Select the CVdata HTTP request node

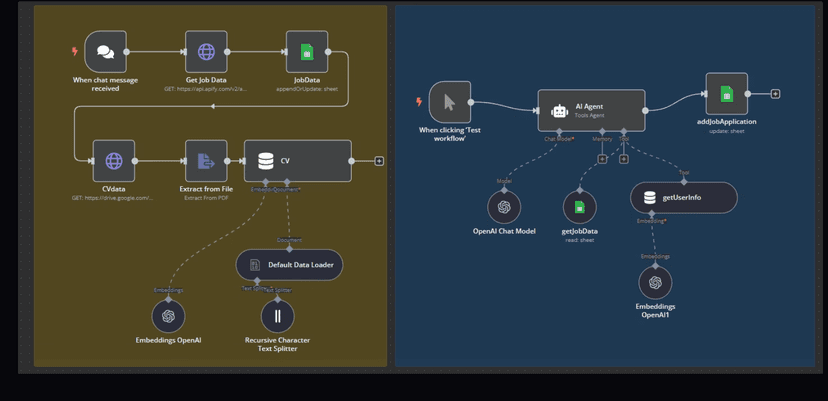coord(114,161)
